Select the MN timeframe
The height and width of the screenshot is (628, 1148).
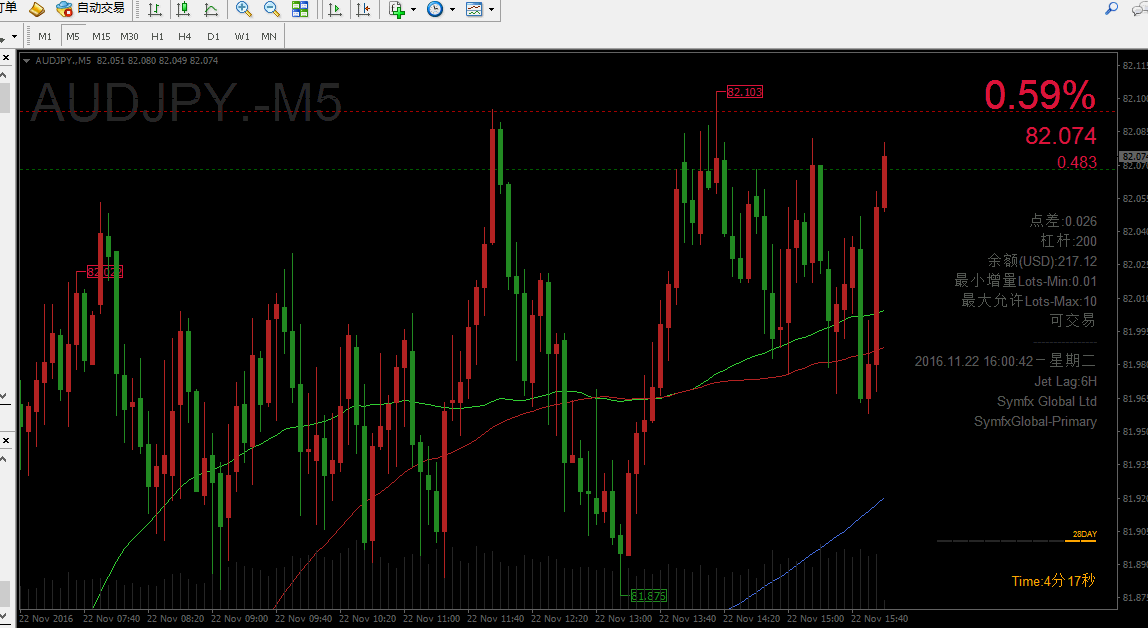(269, 36)
